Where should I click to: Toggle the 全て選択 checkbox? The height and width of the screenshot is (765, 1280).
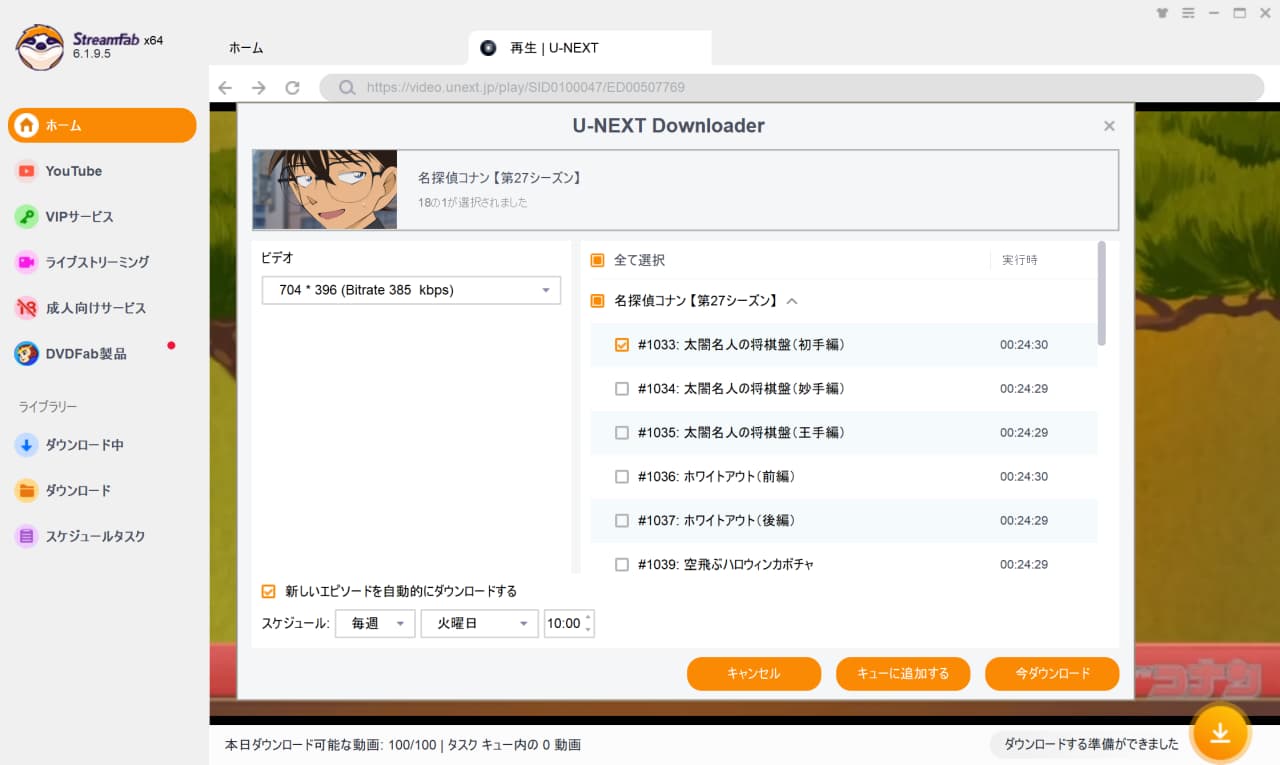coord(597,260)
